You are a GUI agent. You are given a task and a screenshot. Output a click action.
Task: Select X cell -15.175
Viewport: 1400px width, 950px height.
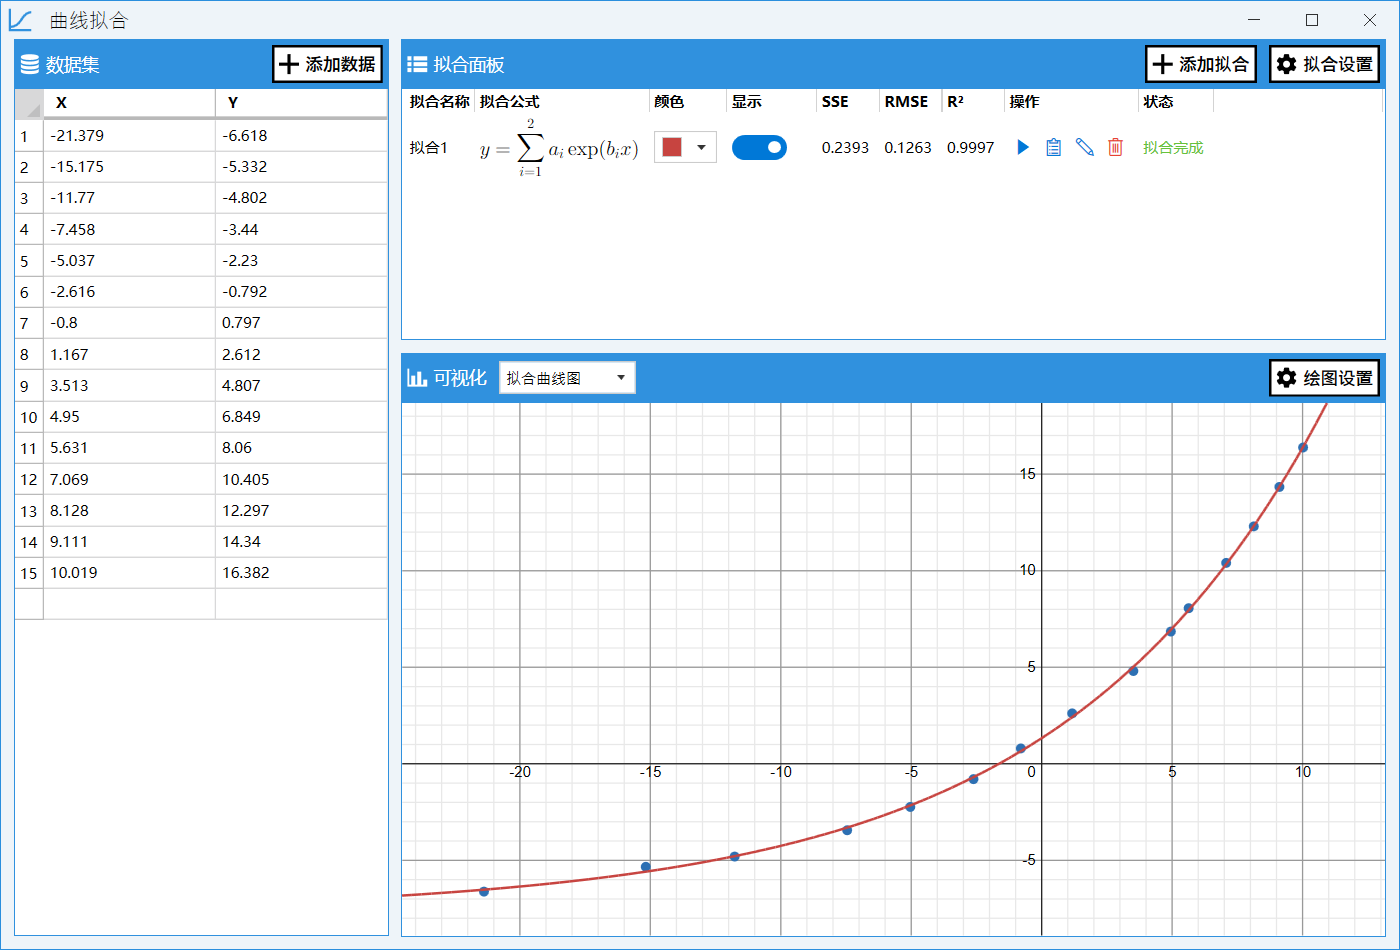(x=129, y=167)
